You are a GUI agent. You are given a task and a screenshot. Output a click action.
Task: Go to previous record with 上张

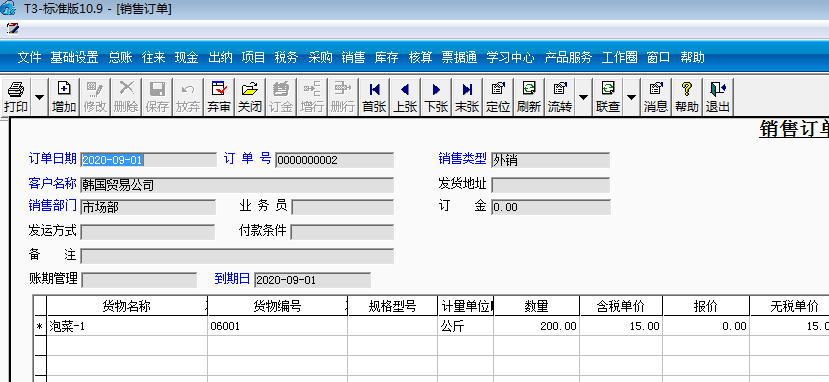tap(404, 97)
